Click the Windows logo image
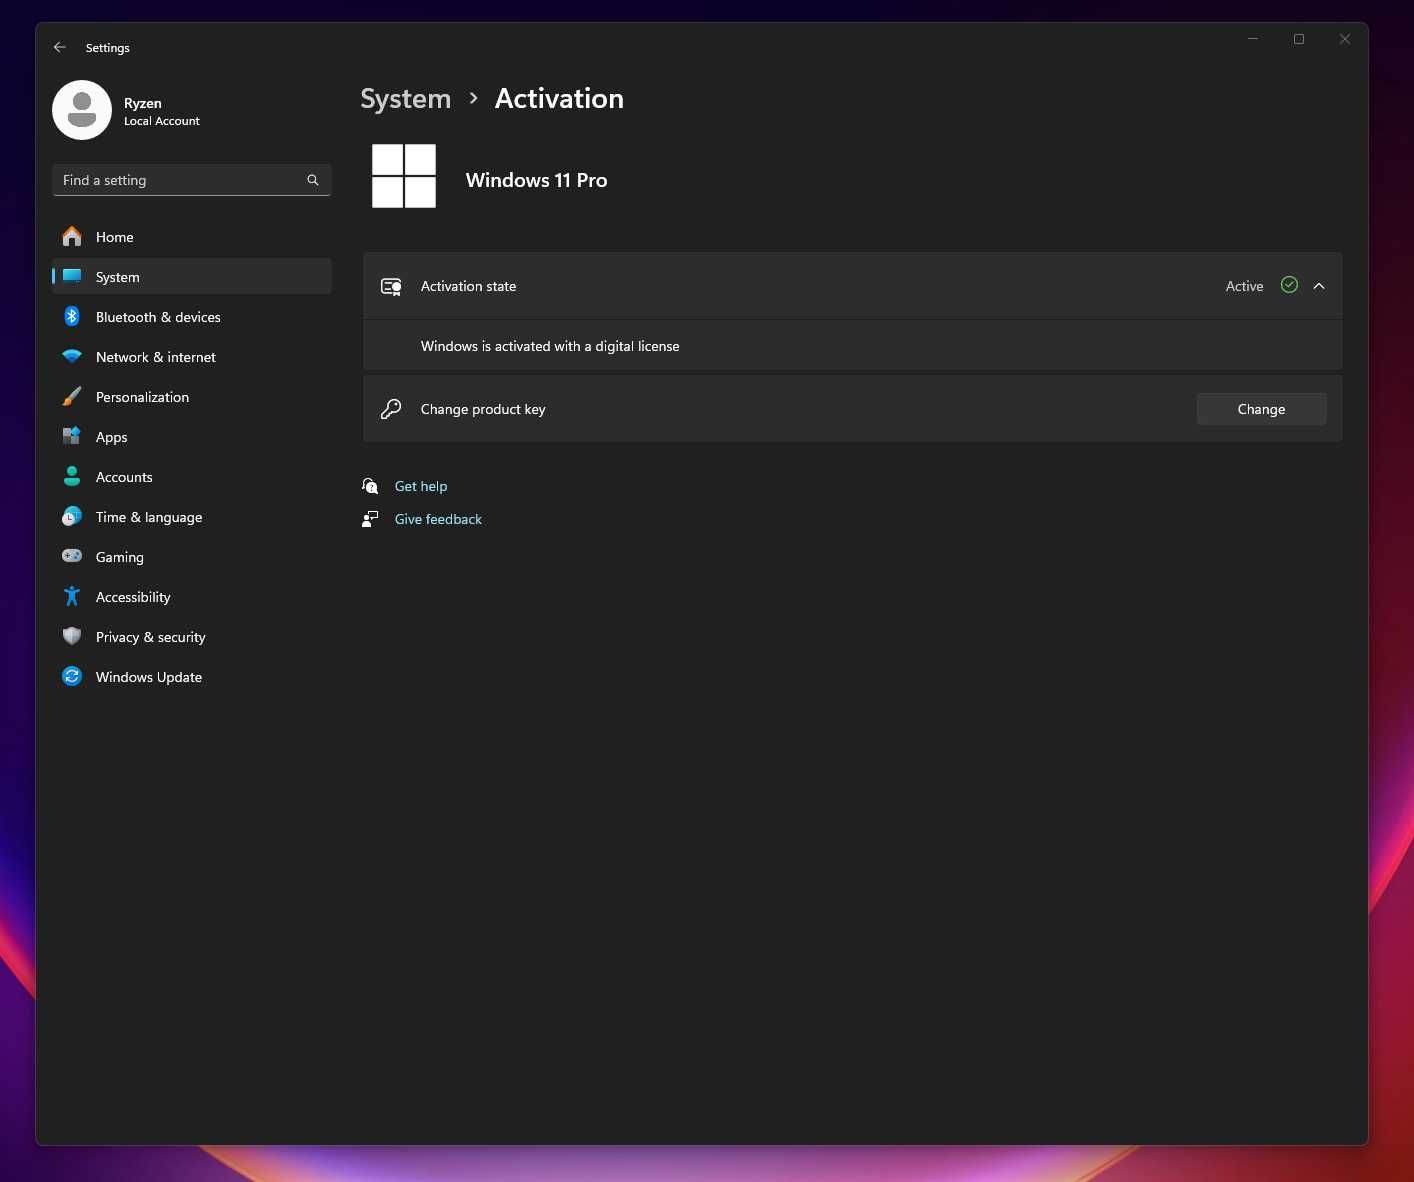The width and height of the screenshot is (1414, 1182). [404, 176]
